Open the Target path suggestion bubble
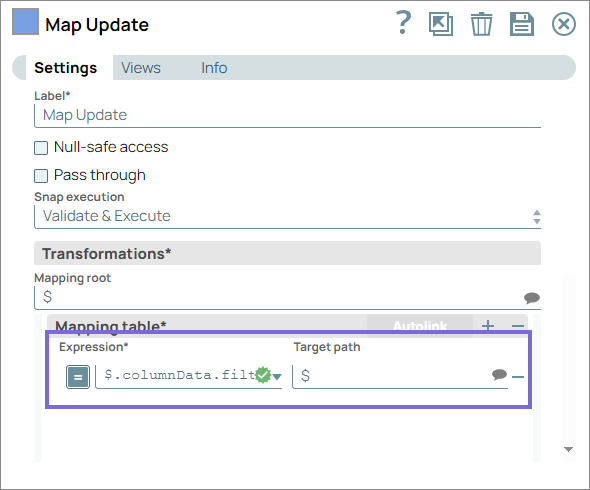 [499, 374]
